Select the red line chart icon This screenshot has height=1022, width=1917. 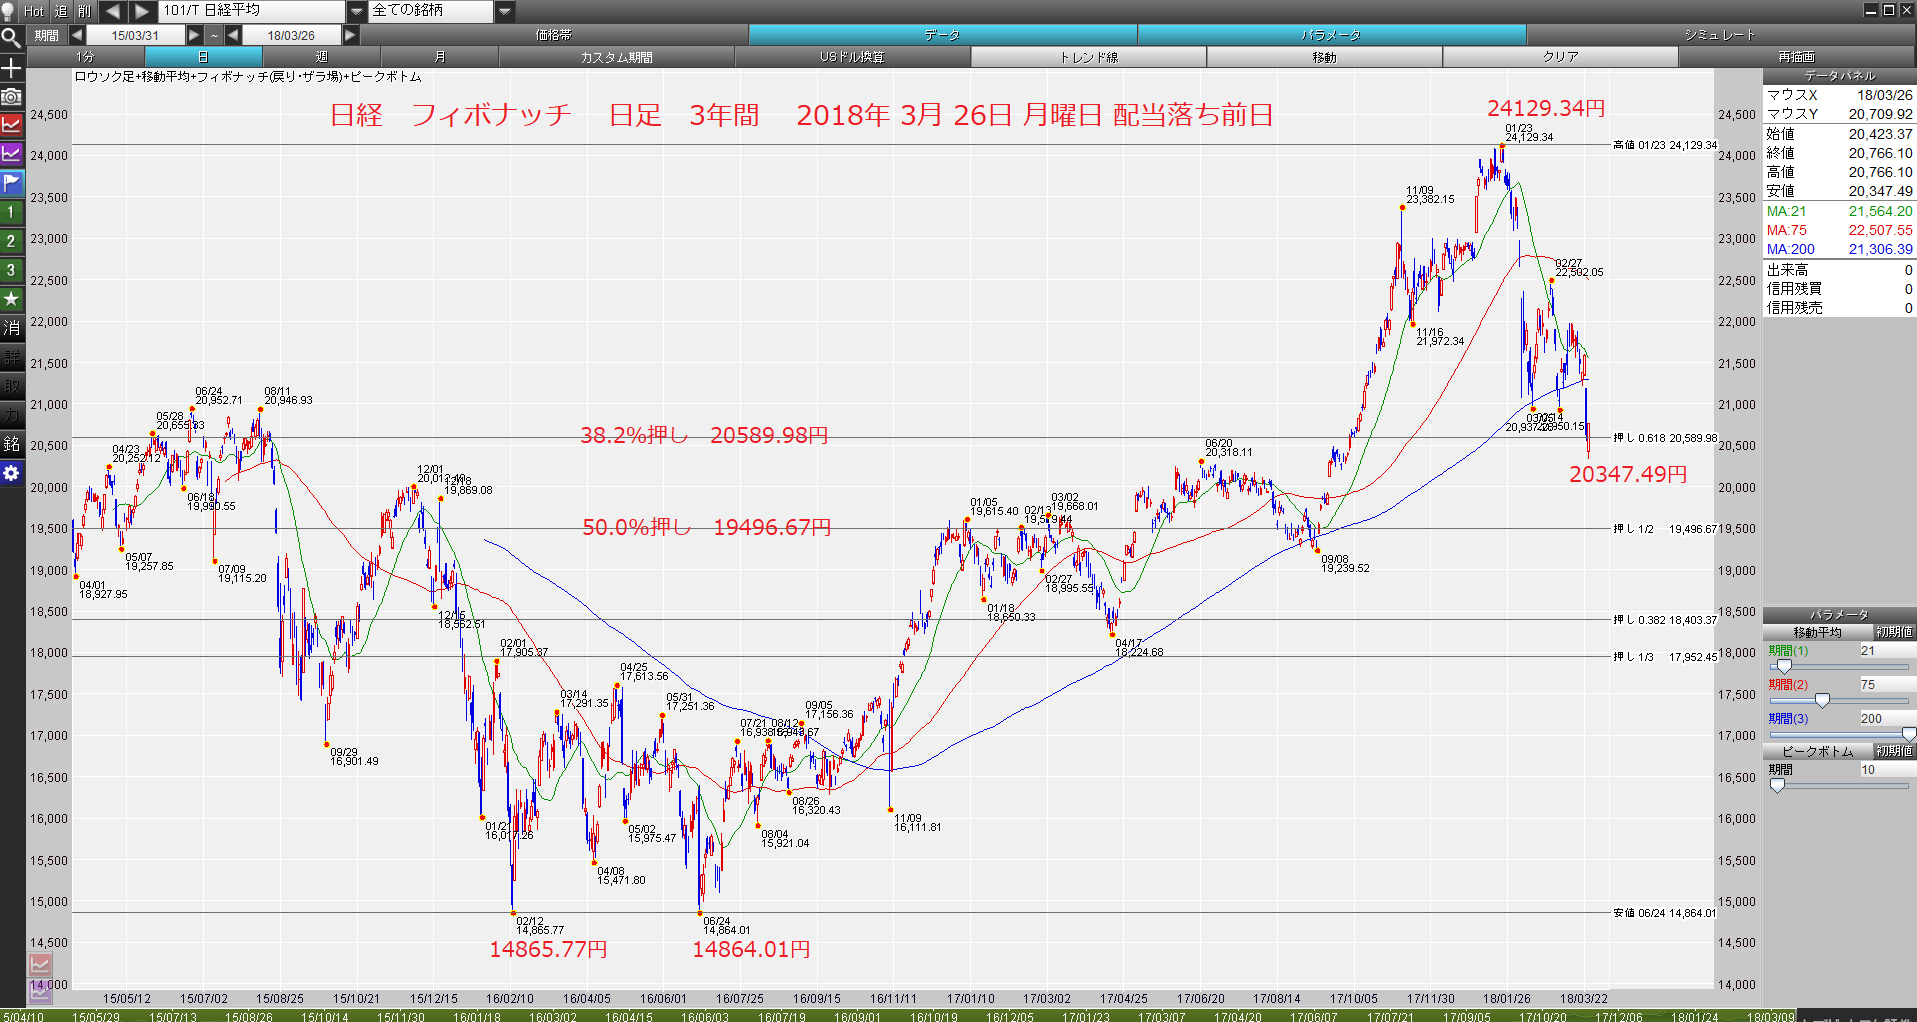(11, 126)
